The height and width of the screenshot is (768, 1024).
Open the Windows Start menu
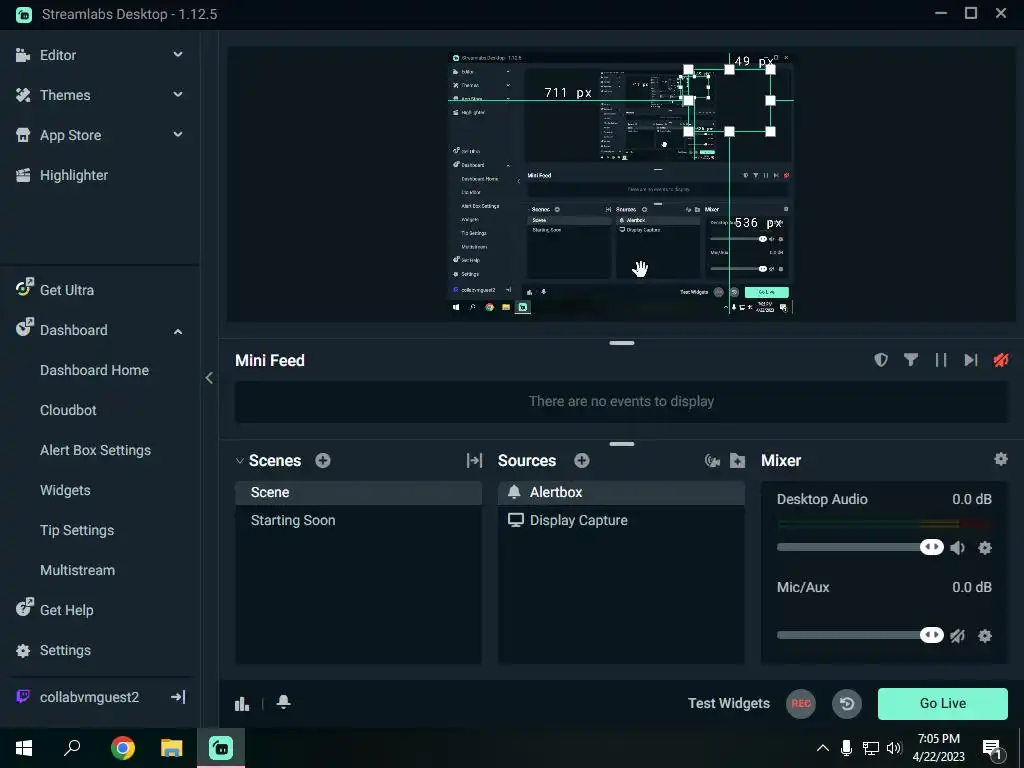tap(24, 748)
